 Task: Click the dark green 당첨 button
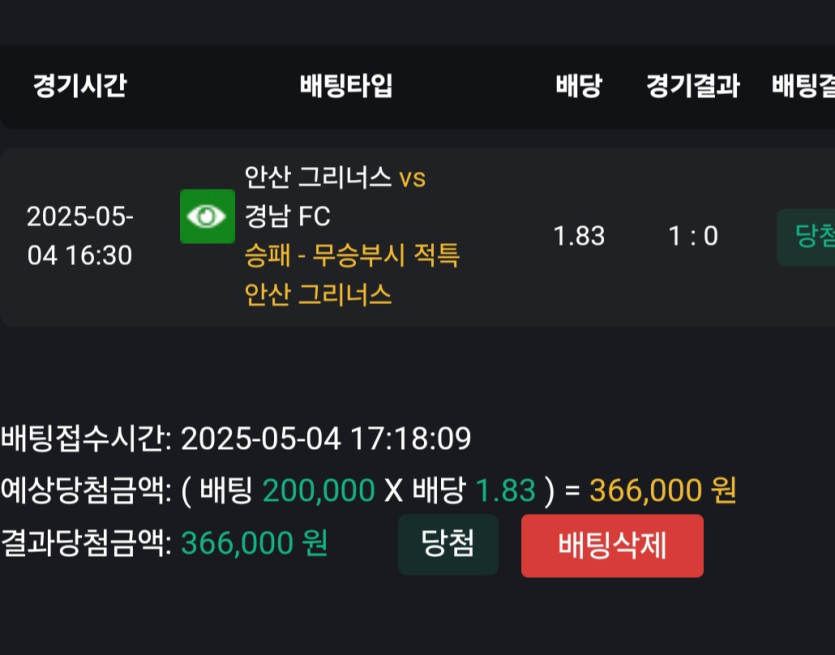pos(448,544)
